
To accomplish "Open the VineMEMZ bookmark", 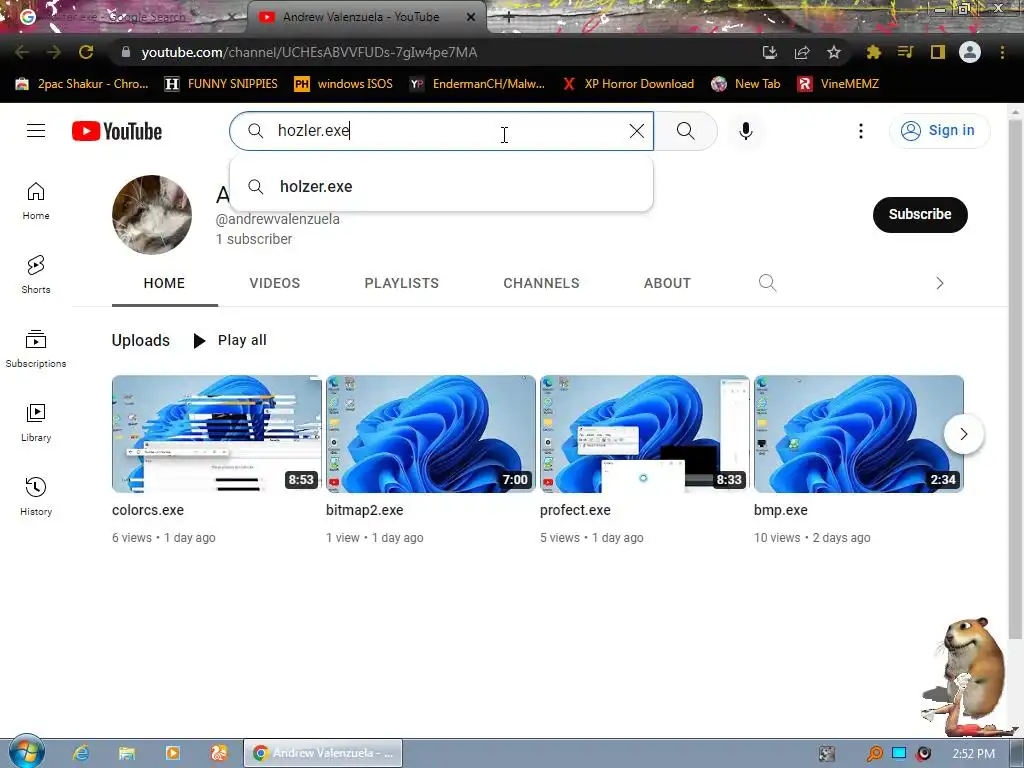I will 839,84.
